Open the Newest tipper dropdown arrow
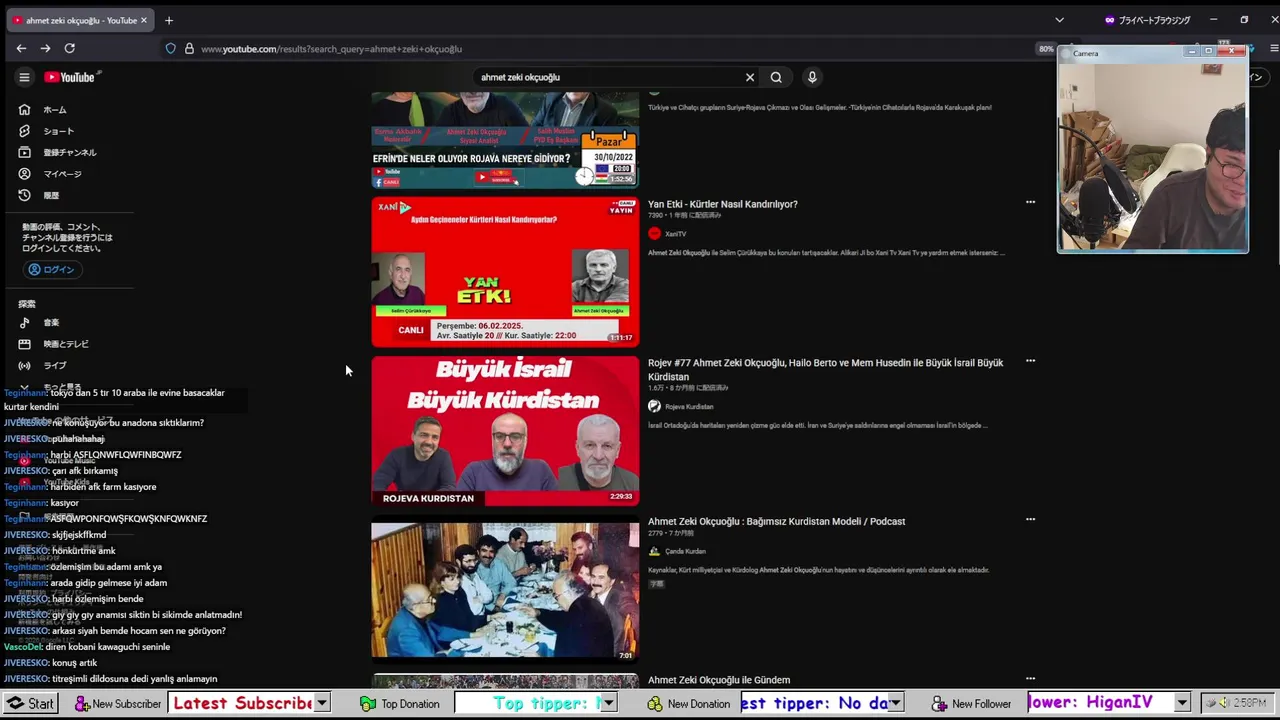 coord(896,703)
